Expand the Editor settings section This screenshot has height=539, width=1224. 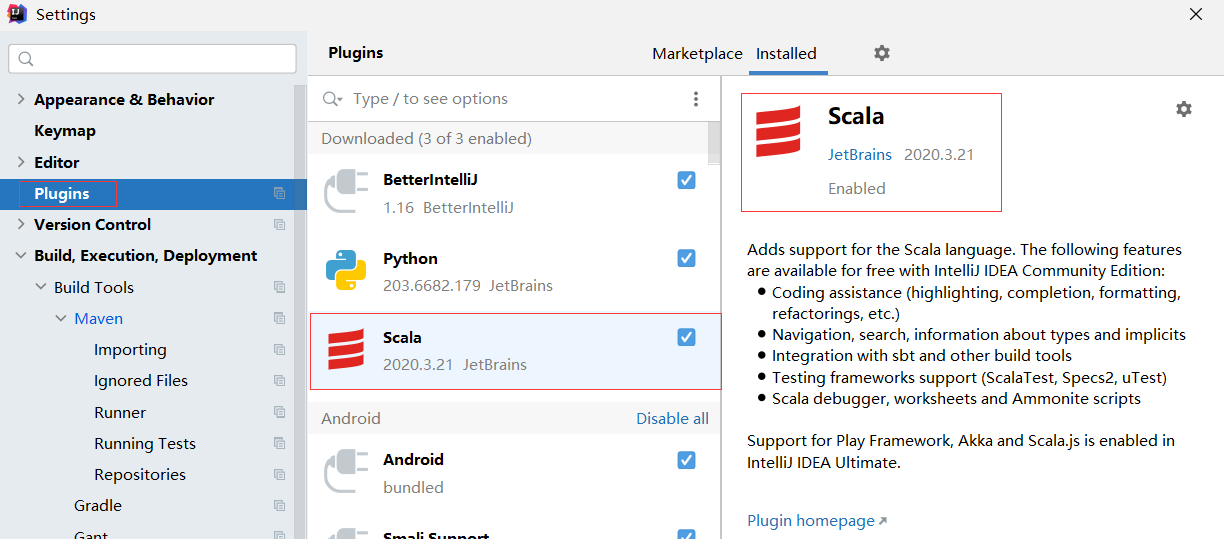pyautogui.click(x=21, y=162)
